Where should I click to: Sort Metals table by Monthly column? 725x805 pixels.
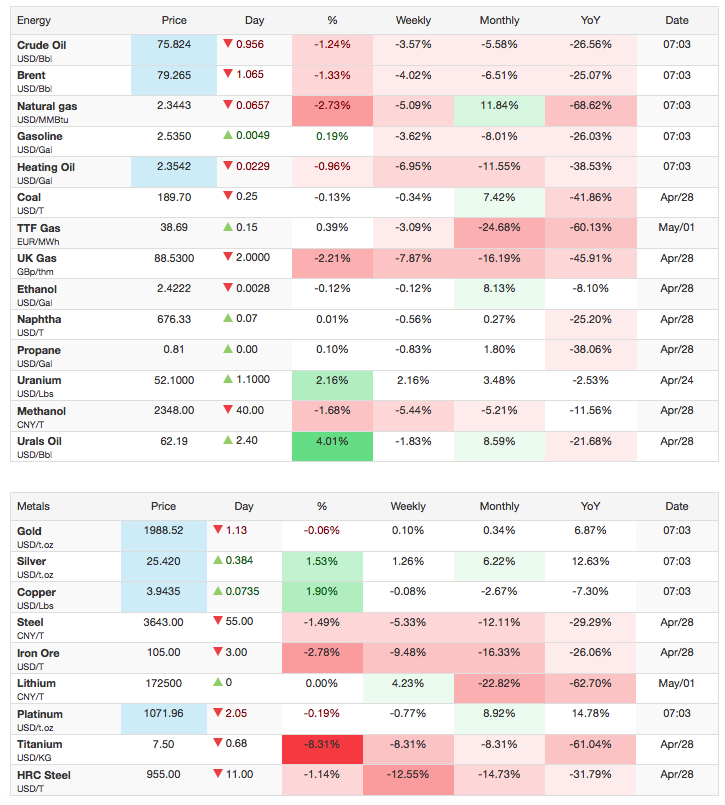coord(499,506)
